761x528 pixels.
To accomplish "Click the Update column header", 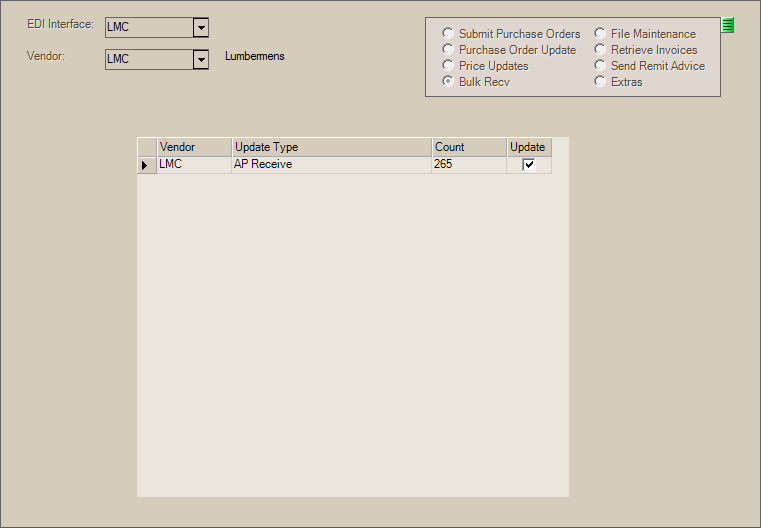I will (529, 147).
